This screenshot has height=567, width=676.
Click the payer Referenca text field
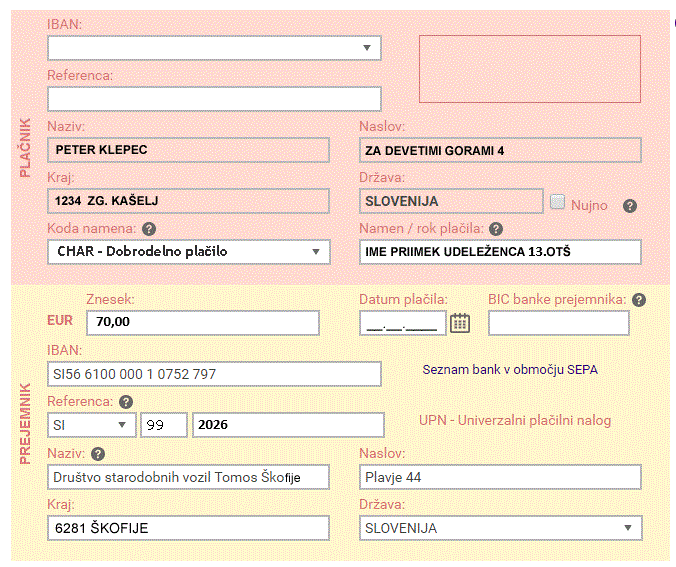click(x=214, y=99)
